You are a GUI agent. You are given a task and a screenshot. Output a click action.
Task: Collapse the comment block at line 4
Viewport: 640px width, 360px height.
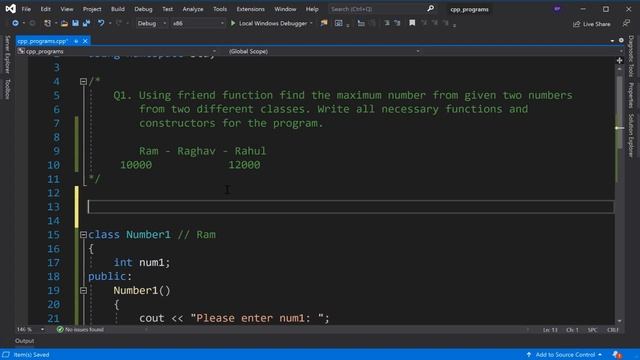point(83,82)
